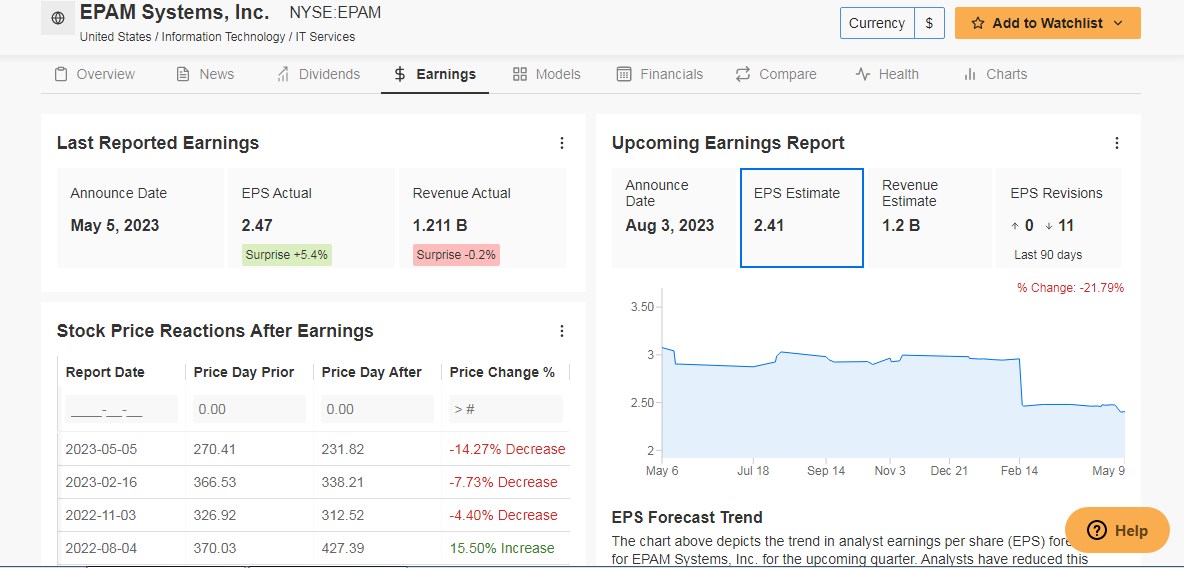
Task: Click the Feb 14 chart axis label
Action: (1019, 471)
